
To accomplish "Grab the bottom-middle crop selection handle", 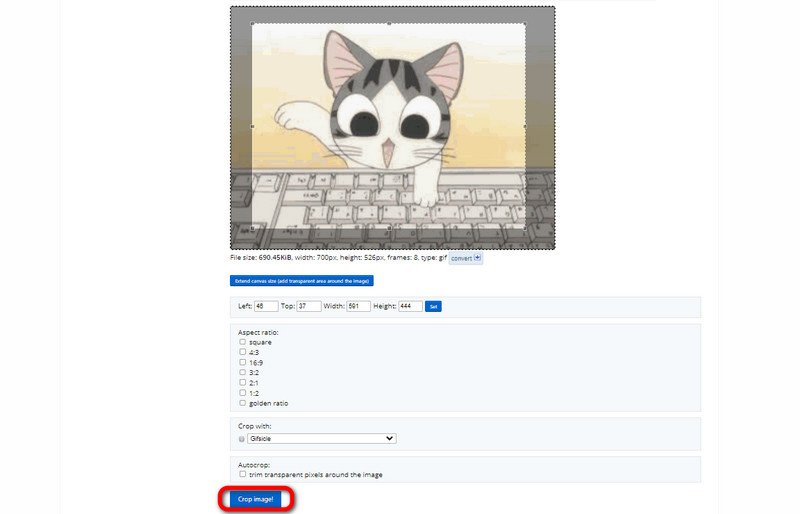I will pyautogui.click(x=389, y=228).
